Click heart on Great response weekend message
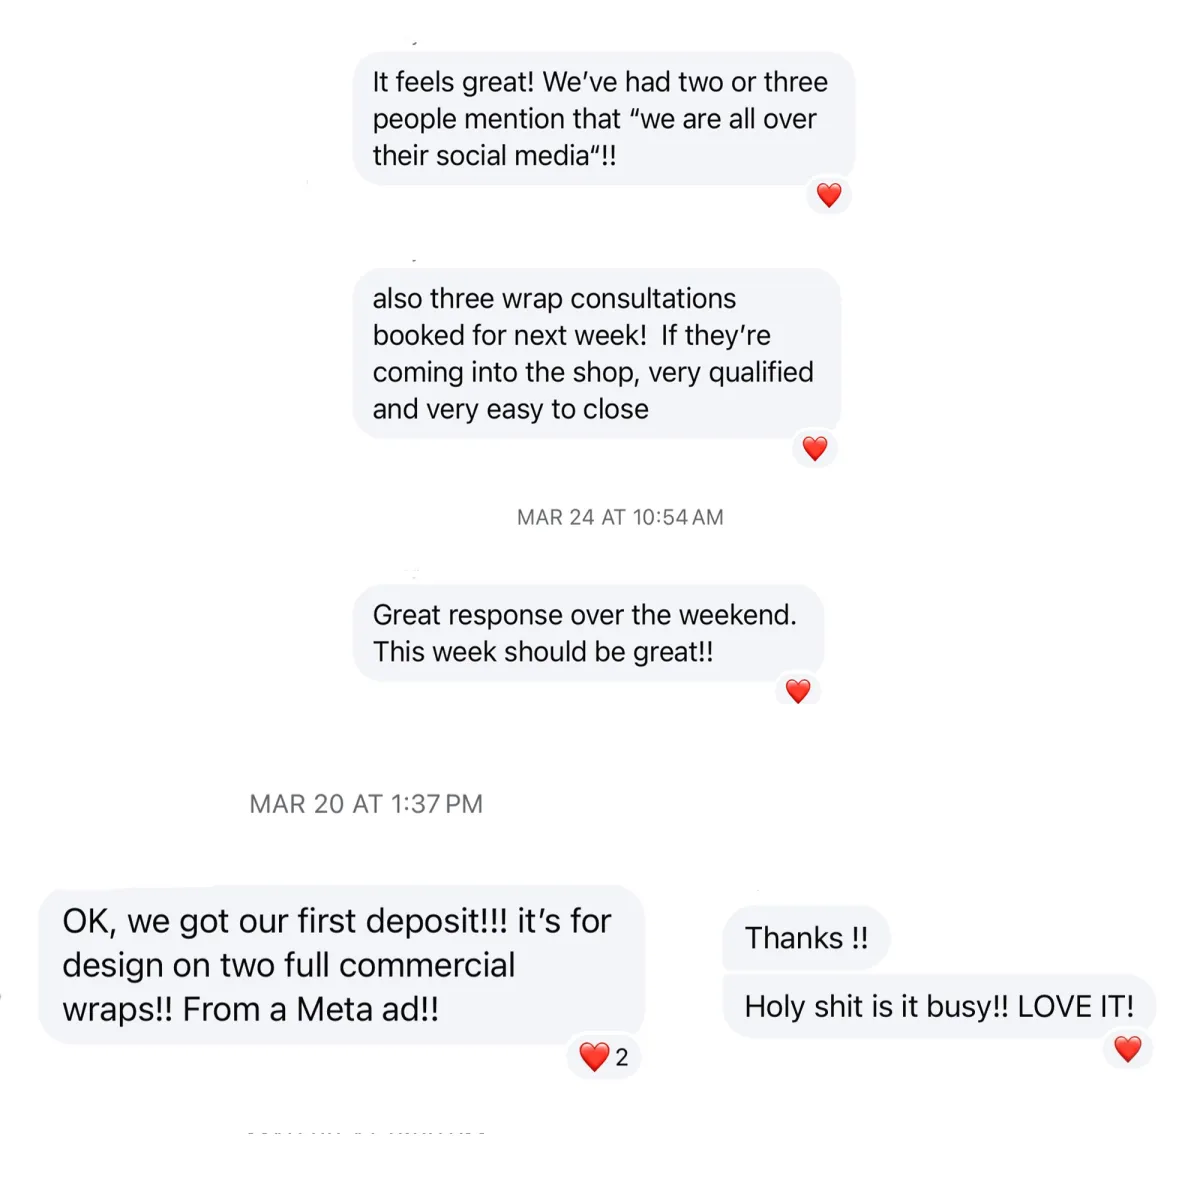This screenshot has width=1200, height=1200. click(x=798, y=691)
